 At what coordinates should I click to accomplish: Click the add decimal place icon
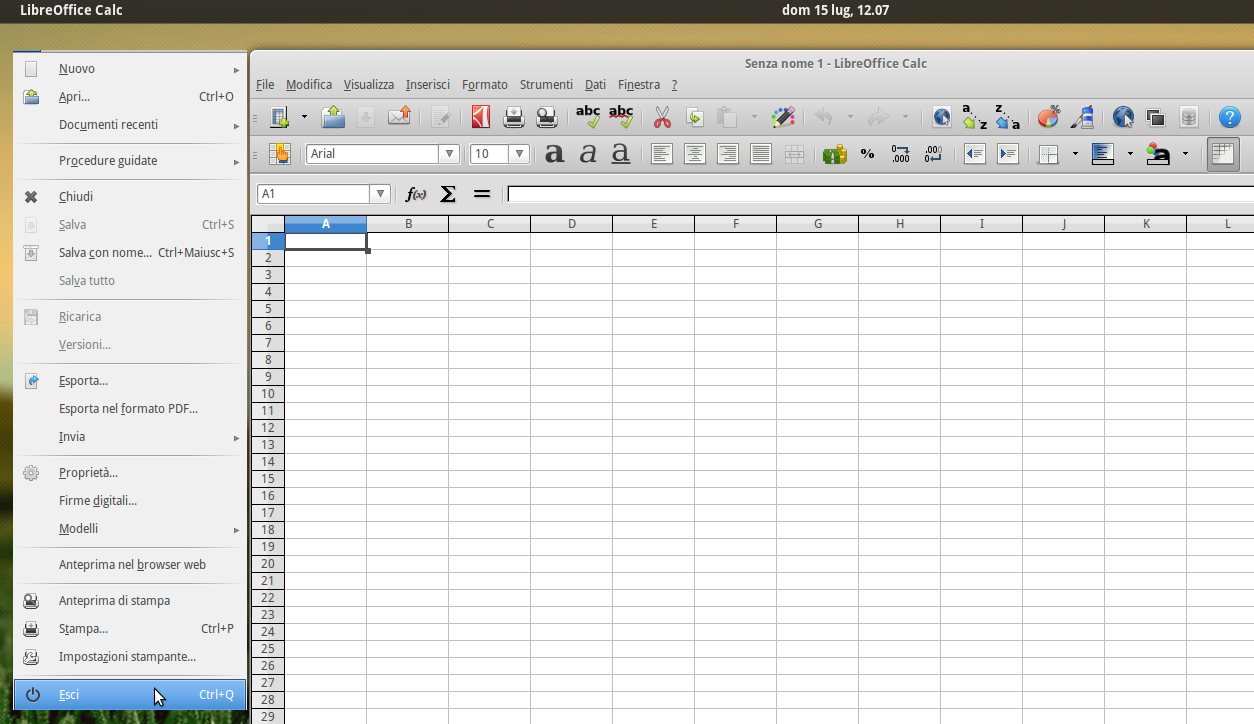pyautogui.click(x=900, y=154)
